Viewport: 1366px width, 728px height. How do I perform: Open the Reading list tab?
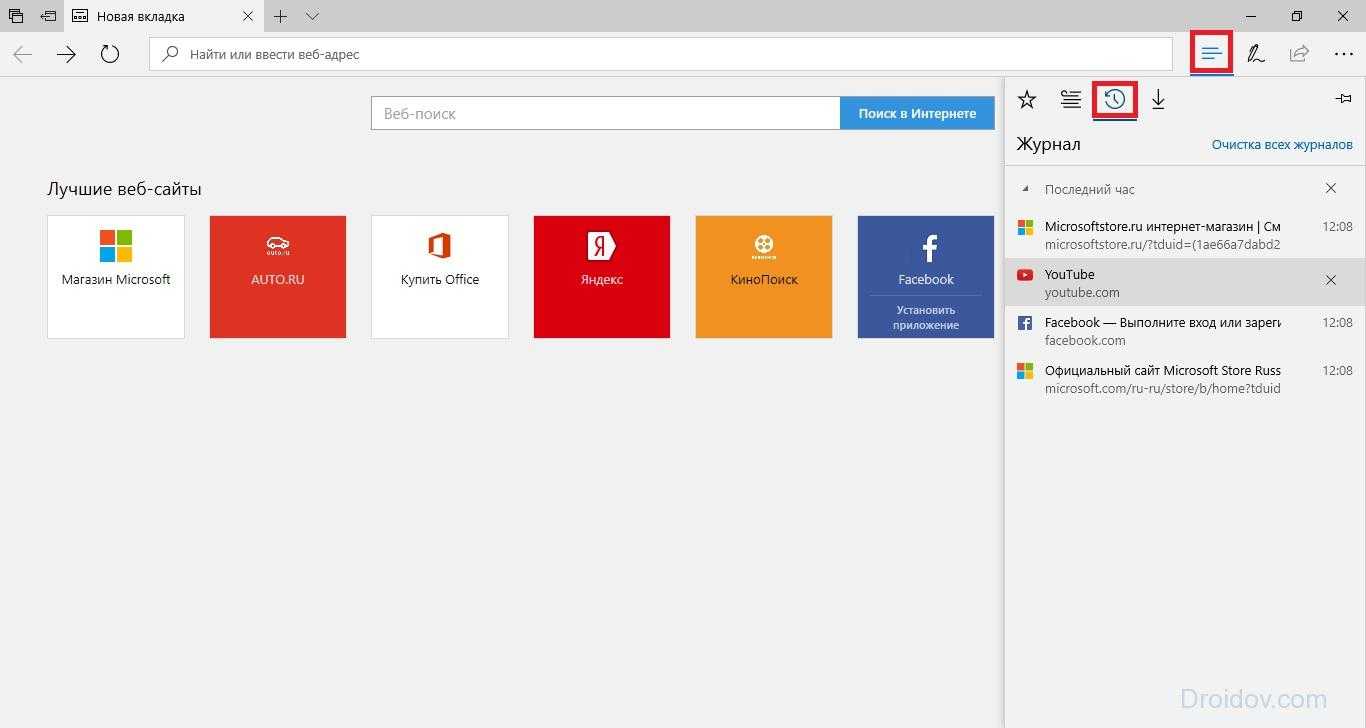pos(1071,100)
